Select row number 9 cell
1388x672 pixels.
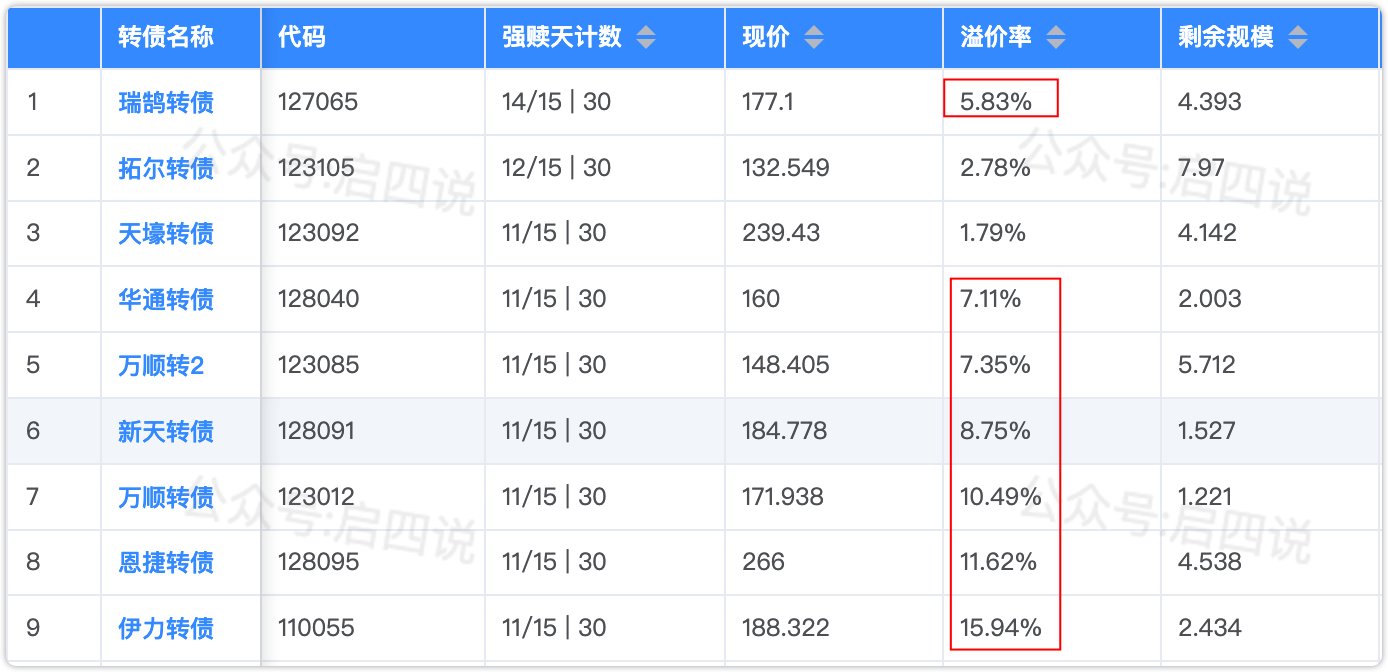34,629
